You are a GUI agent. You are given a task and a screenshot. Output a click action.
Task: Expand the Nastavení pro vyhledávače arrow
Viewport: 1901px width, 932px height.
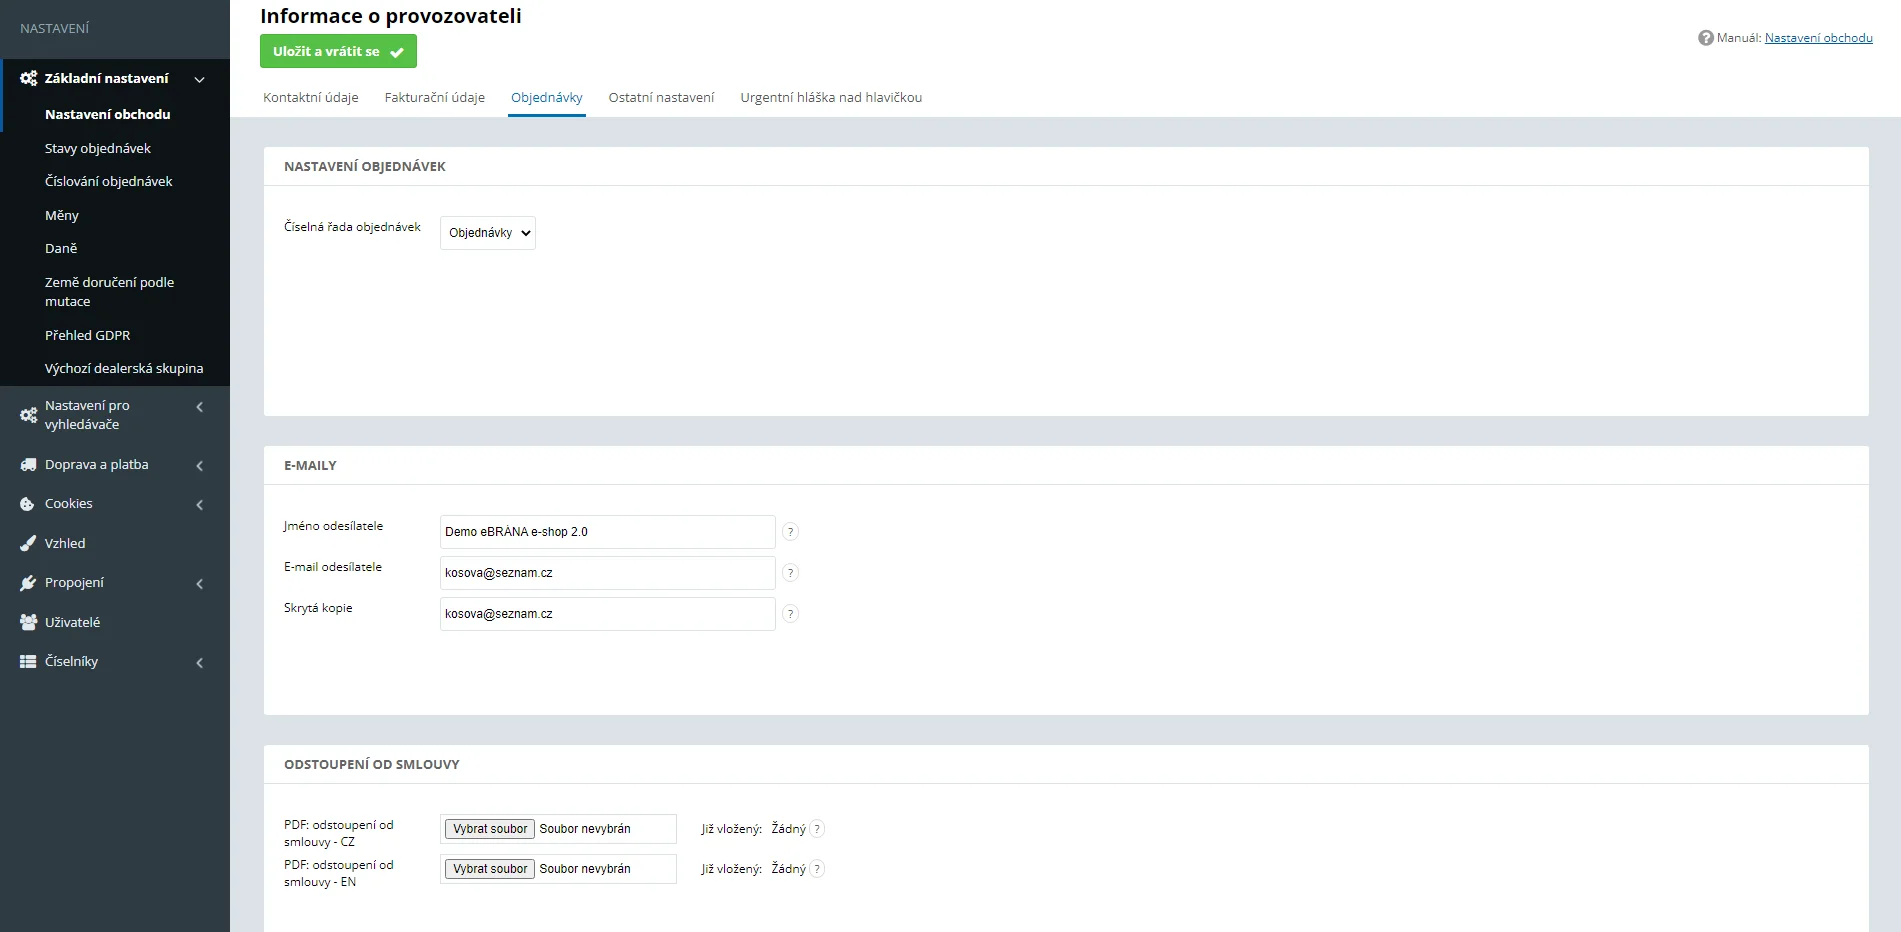click(200, 407)
